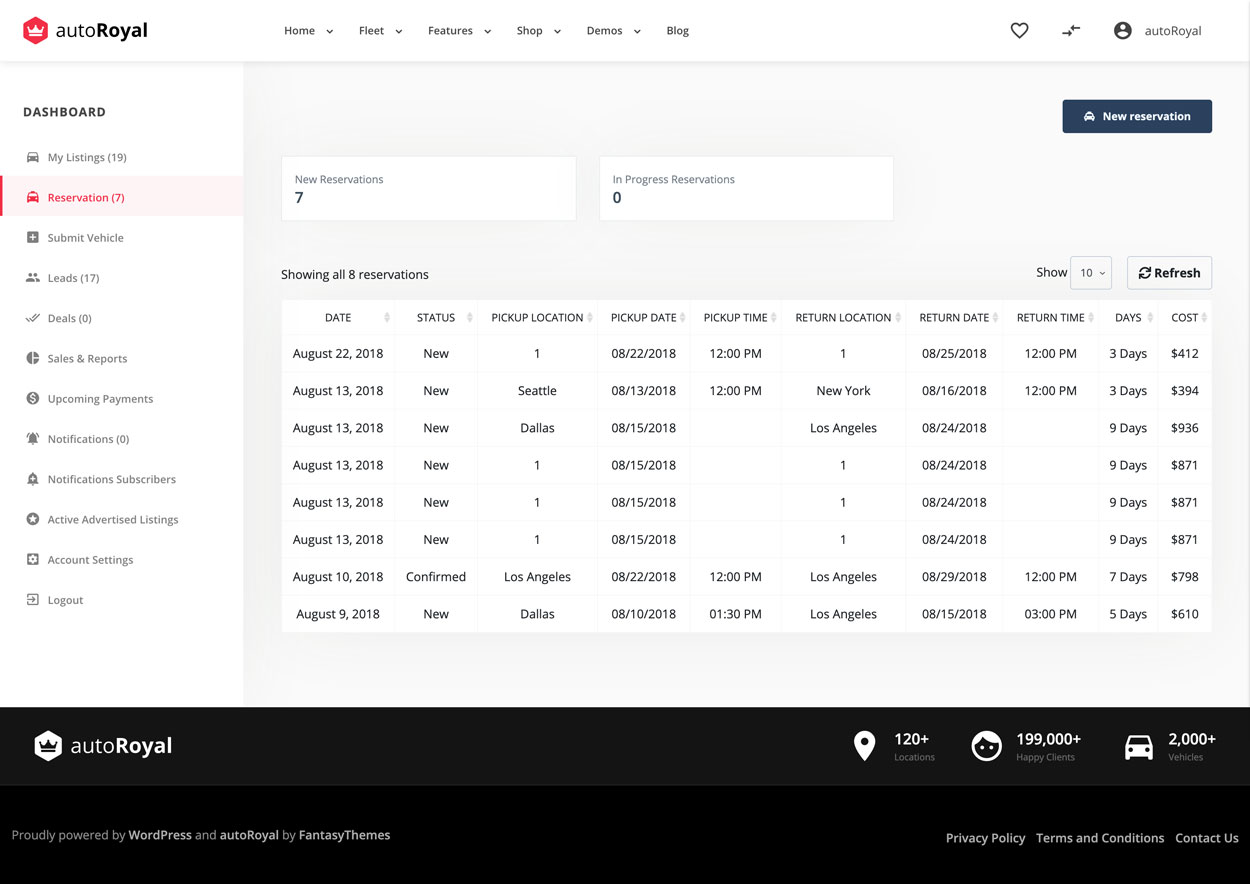Image resolution: width=1250 pixels, height=884 pixels.
Task: Click the Seattle pickup location cell
Action: click(x=537, y=390)
